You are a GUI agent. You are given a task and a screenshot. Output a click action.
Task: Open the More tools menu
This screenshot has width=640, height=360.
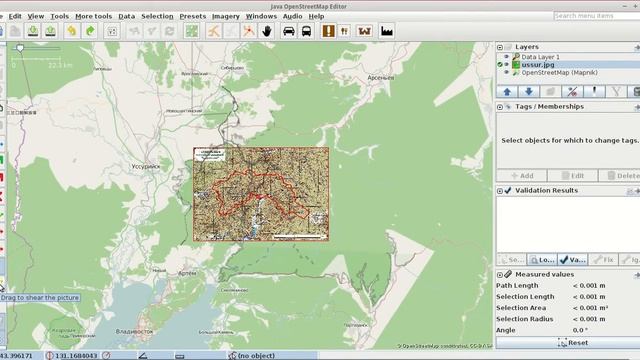pos(93,16)
